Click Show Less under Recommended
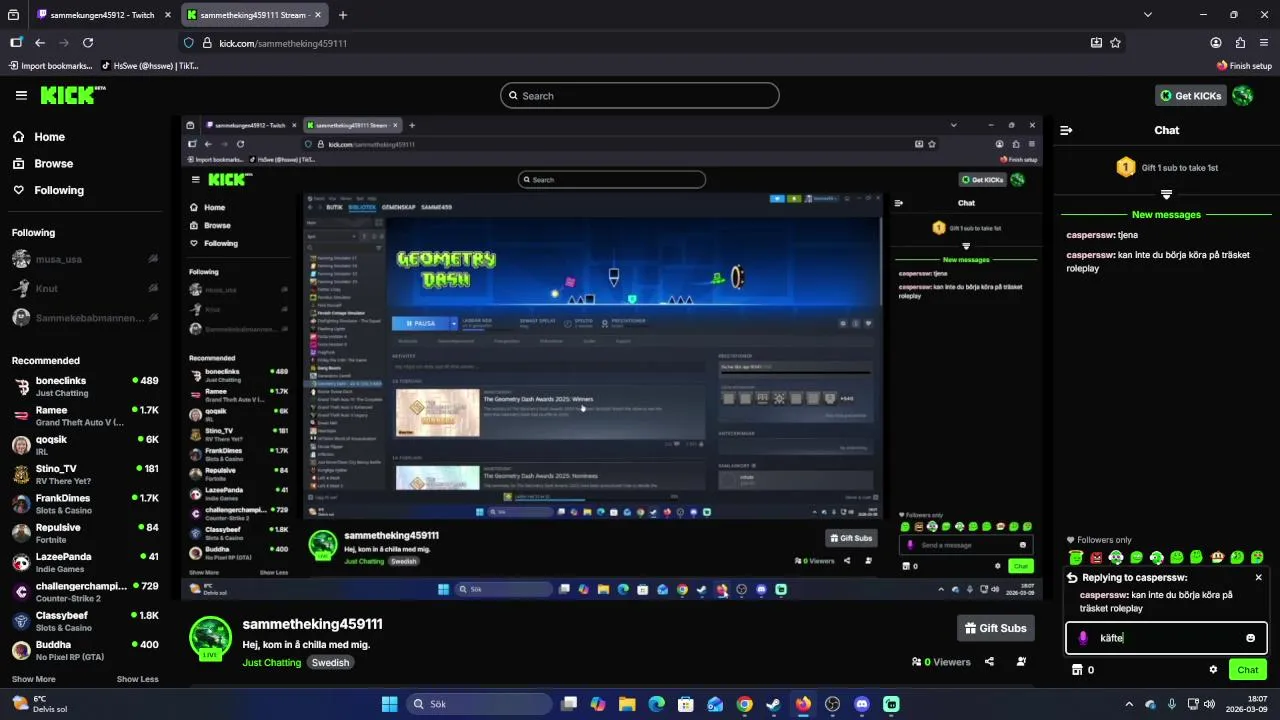The height and width of the screenshot is (720, 1280). click(138, 679)
